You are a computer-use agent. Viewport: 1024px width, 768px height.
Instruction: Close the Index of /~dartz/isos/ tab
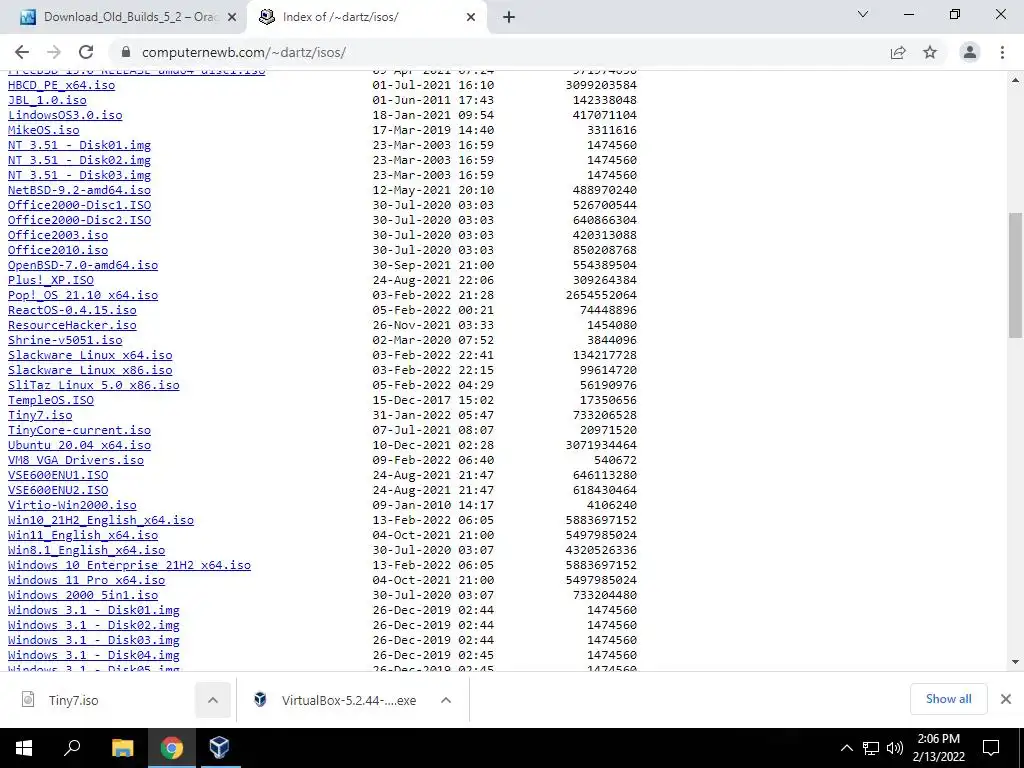[471, 17]
